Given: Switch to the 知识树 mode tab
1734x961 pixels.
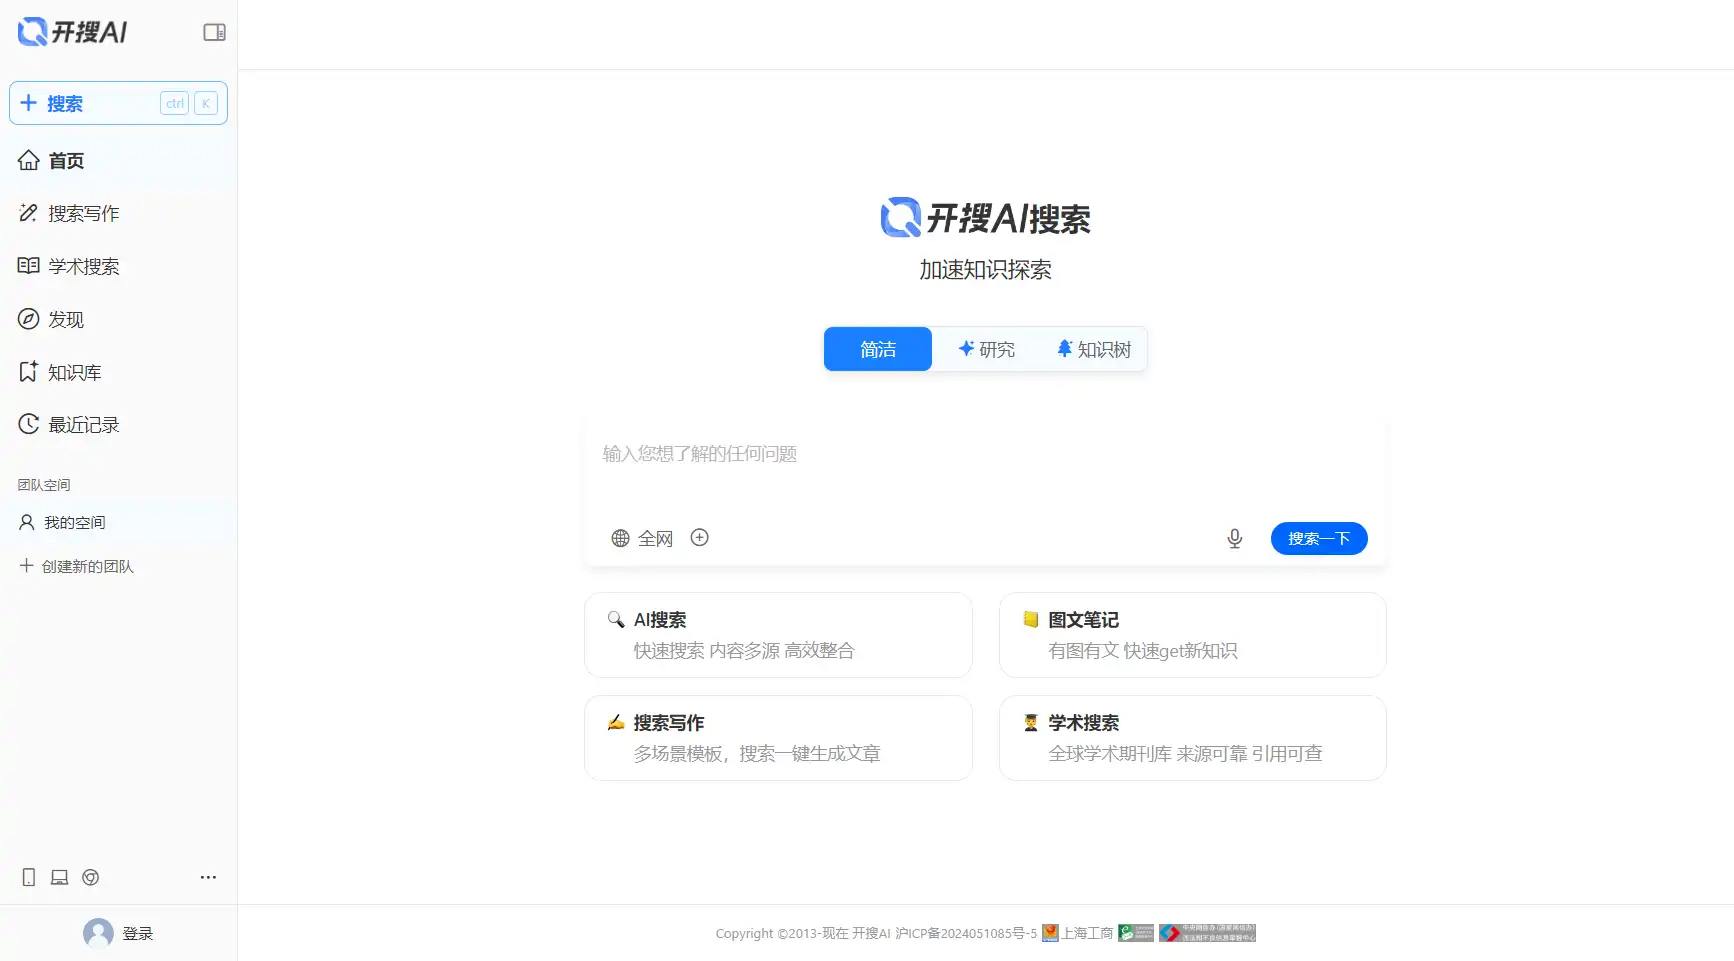Looking at the screenshot, I should tap(1094, 349).
